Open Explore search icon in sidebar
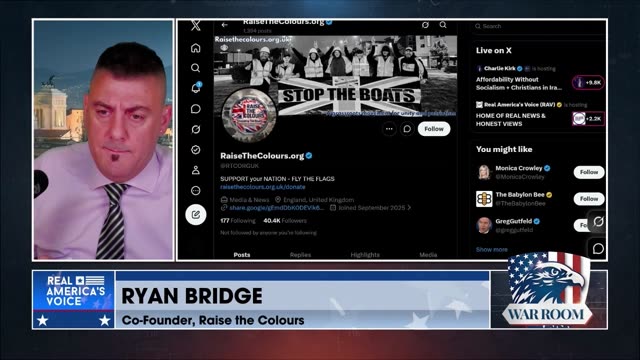Viewport: 640px width, 360px height. click(x=196, y=68)
